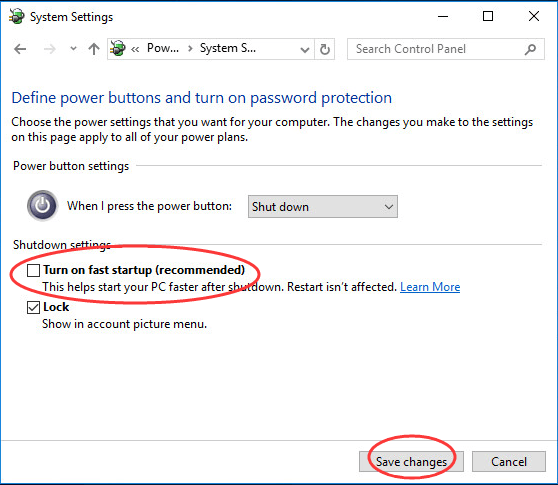This screenshot has width=558, height=485.
Task: Open the recent locations chevron
Action: [73, 48]
